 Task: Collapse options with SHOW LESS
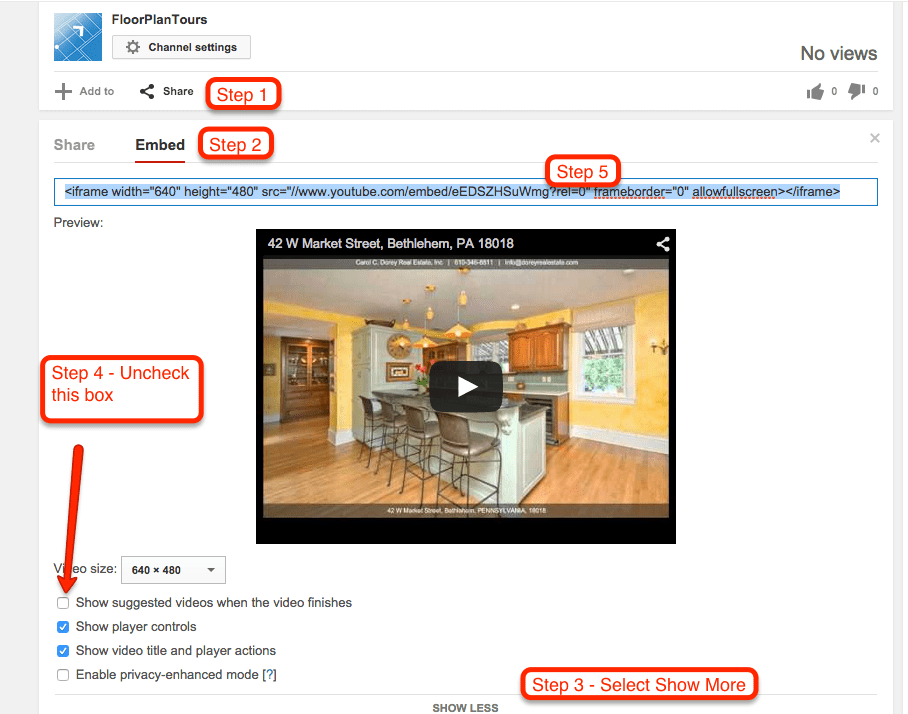tap(465, 708)
